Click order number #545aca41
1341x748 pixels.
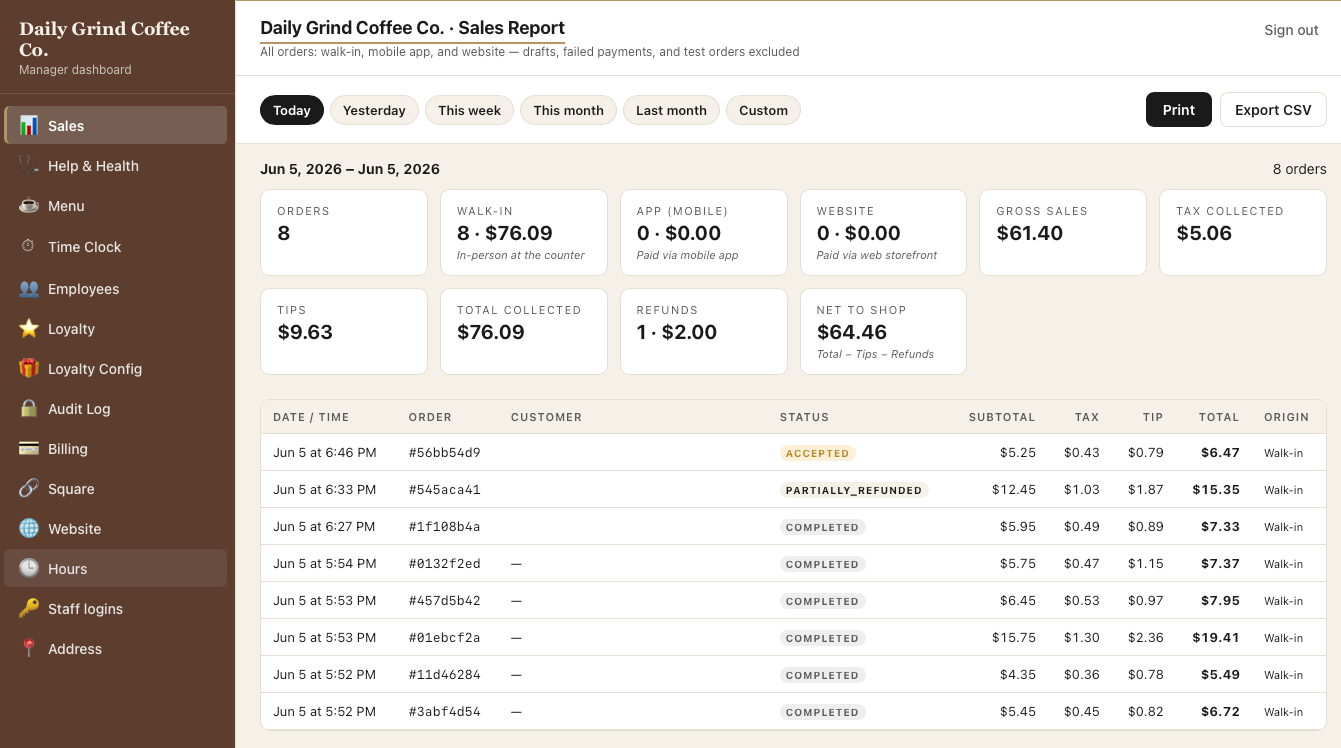[444, 490]
